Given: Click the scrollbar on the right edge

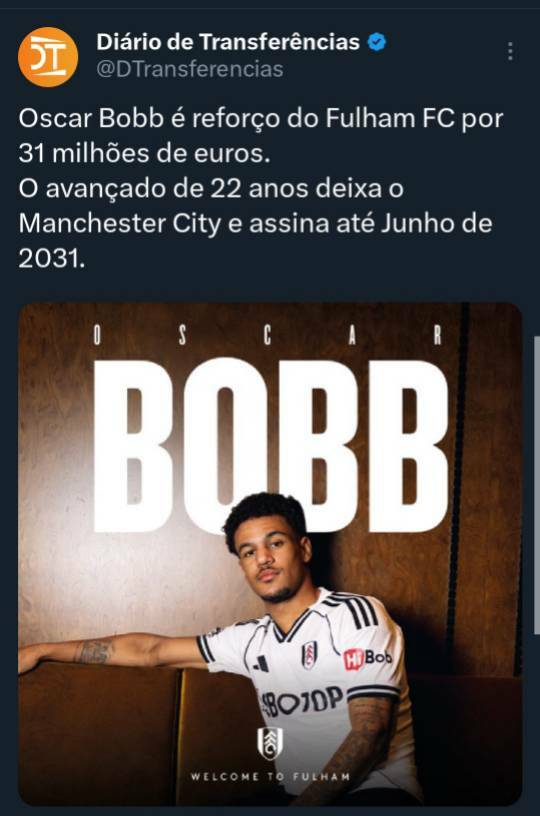Looking at the screenshot, I should (537, 484).
